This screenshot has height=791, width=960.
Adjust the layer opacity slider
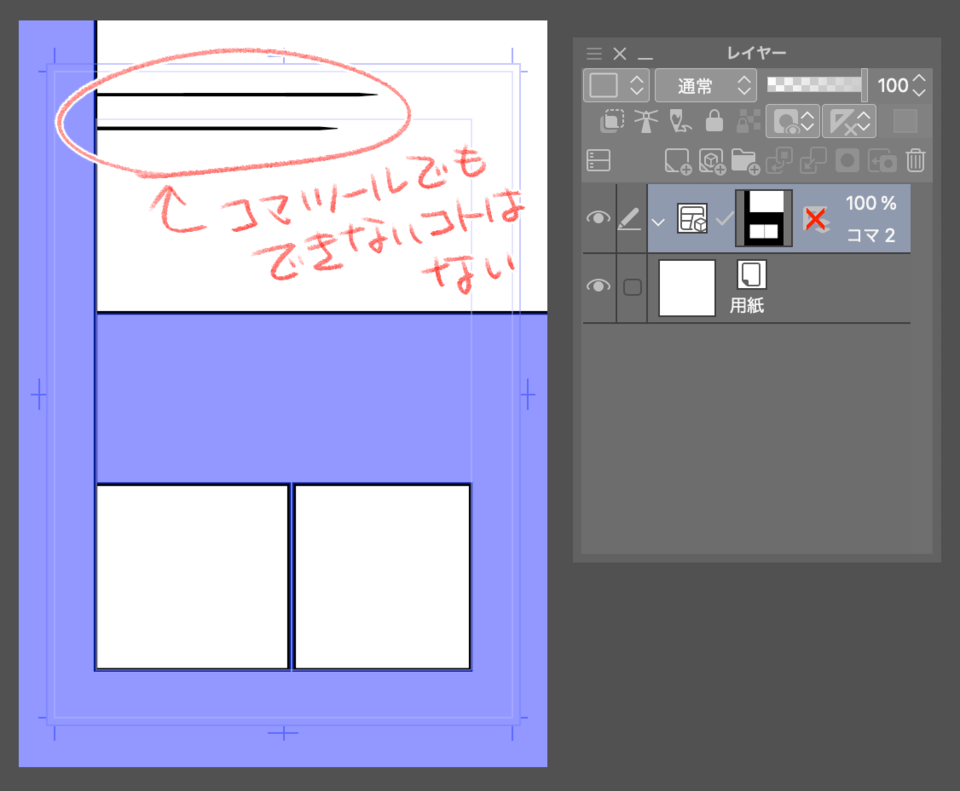point(817,84)
